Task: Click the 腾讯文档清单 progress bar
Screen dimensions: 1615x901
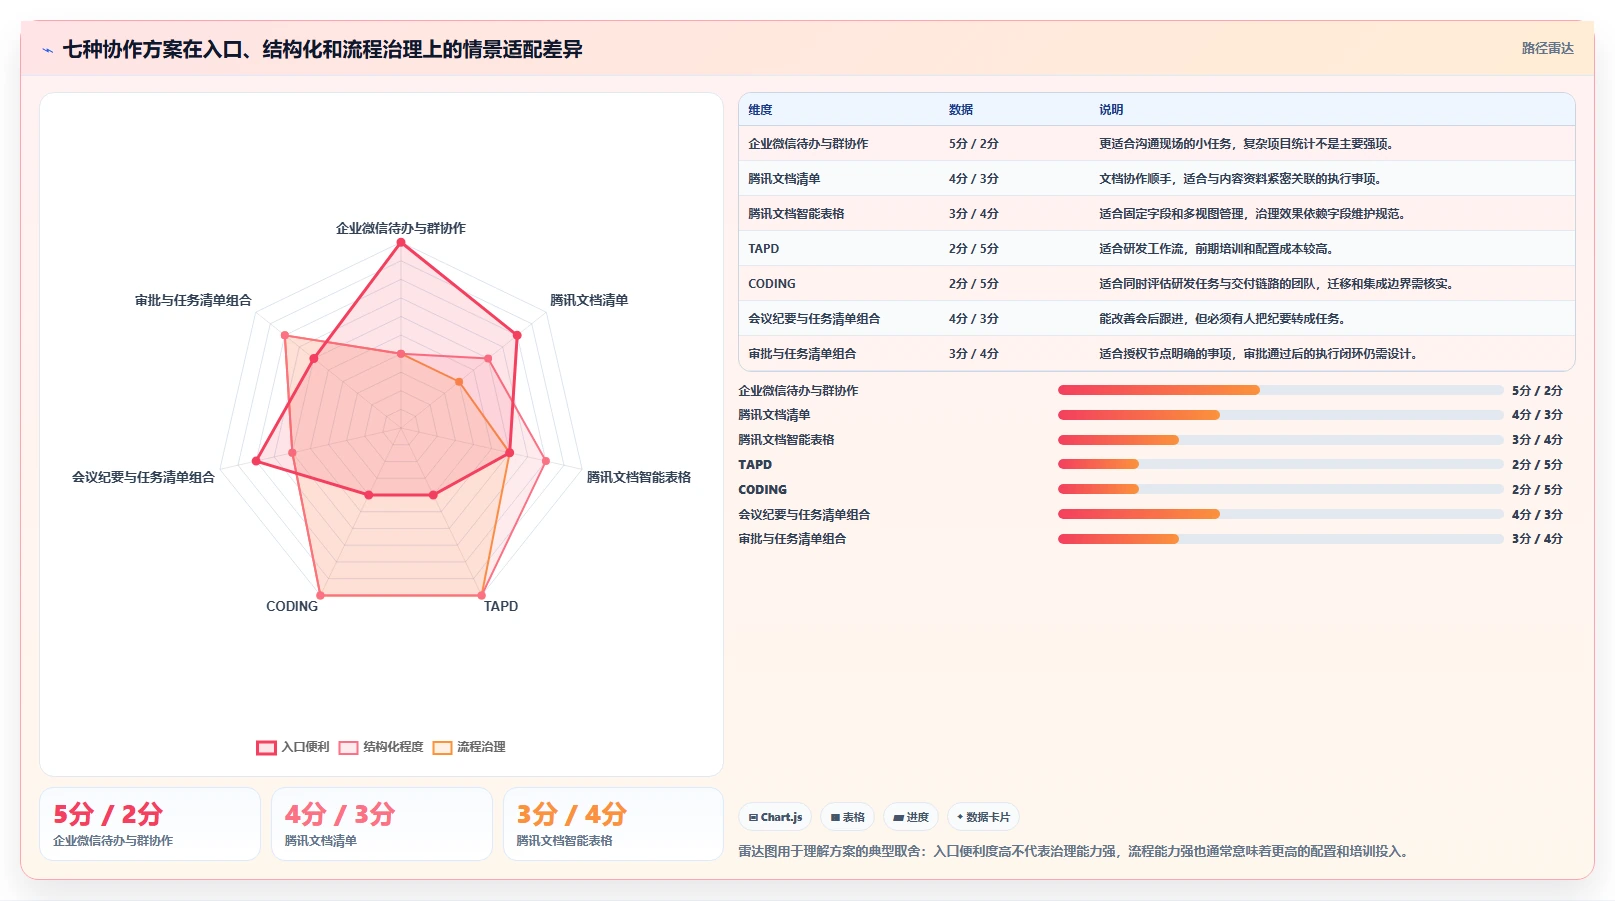Action: [1281, 415]
